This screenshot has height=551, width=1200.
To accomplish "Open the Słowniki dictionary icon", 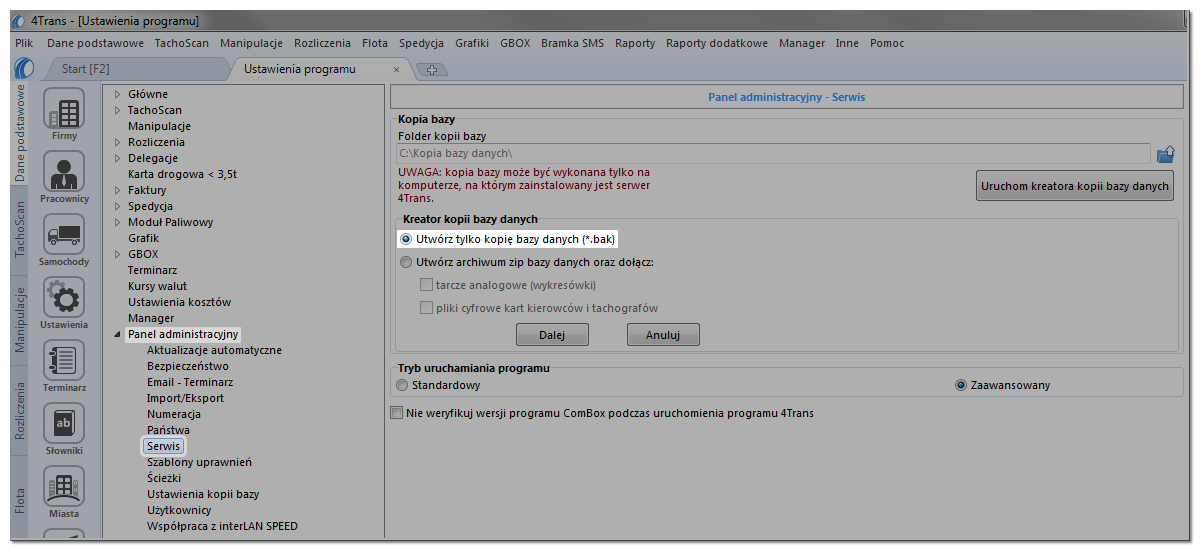I will tap(64, 425).
